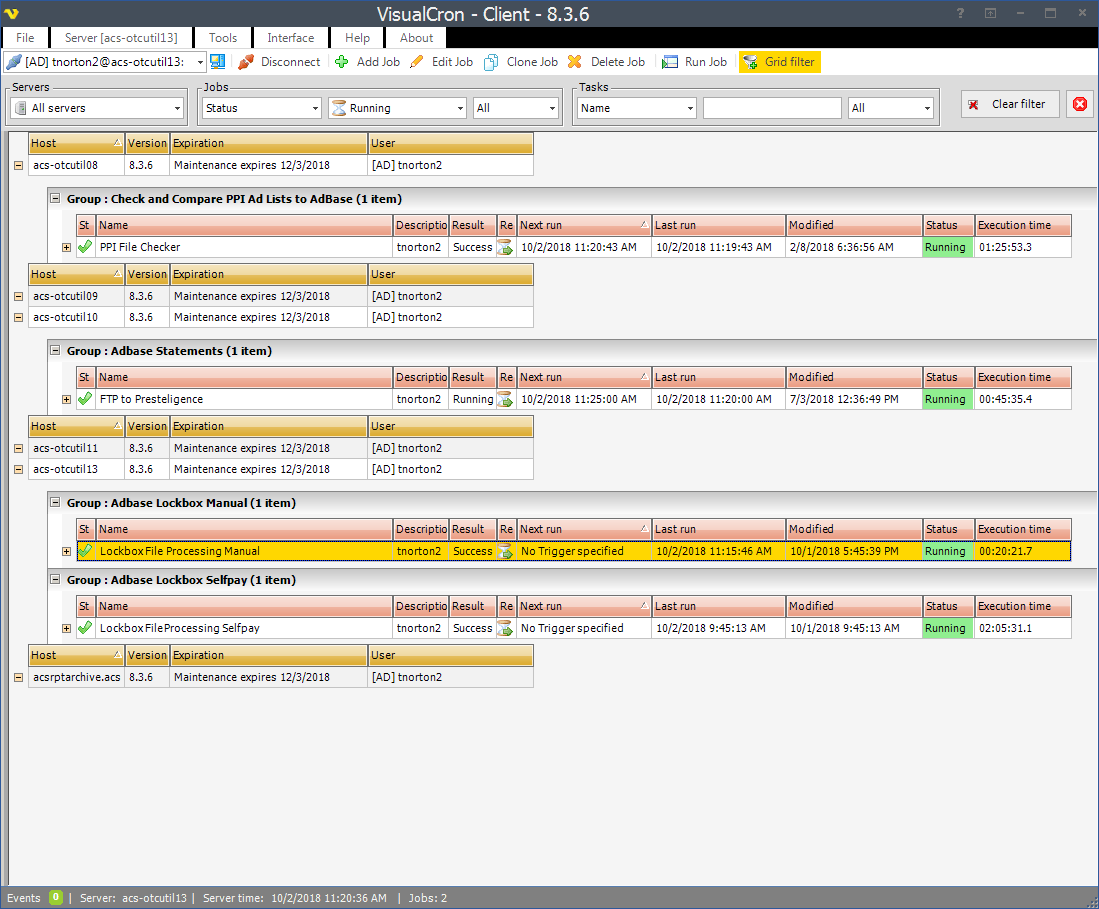Click the Run Job icon

pyautogui.click(x=670, y=62)
